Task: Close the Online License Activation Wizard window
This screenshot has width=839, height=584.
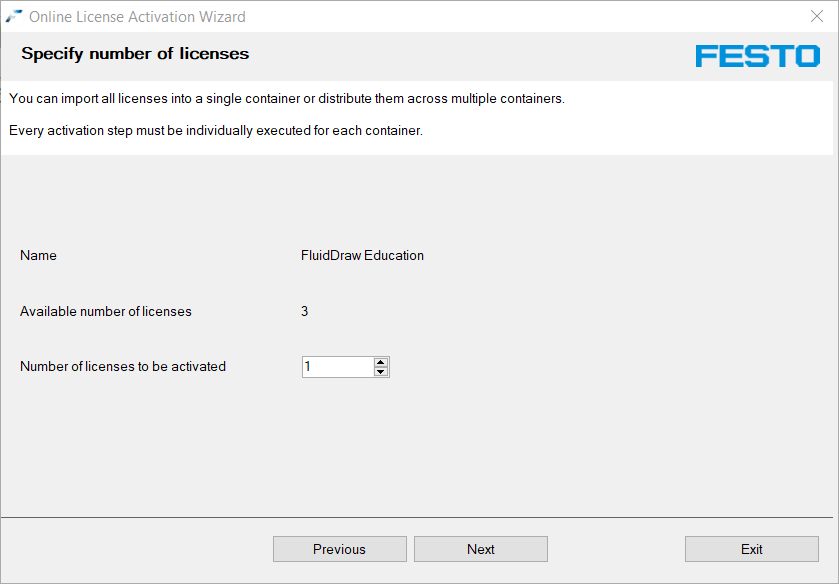Action: [816, 16]
